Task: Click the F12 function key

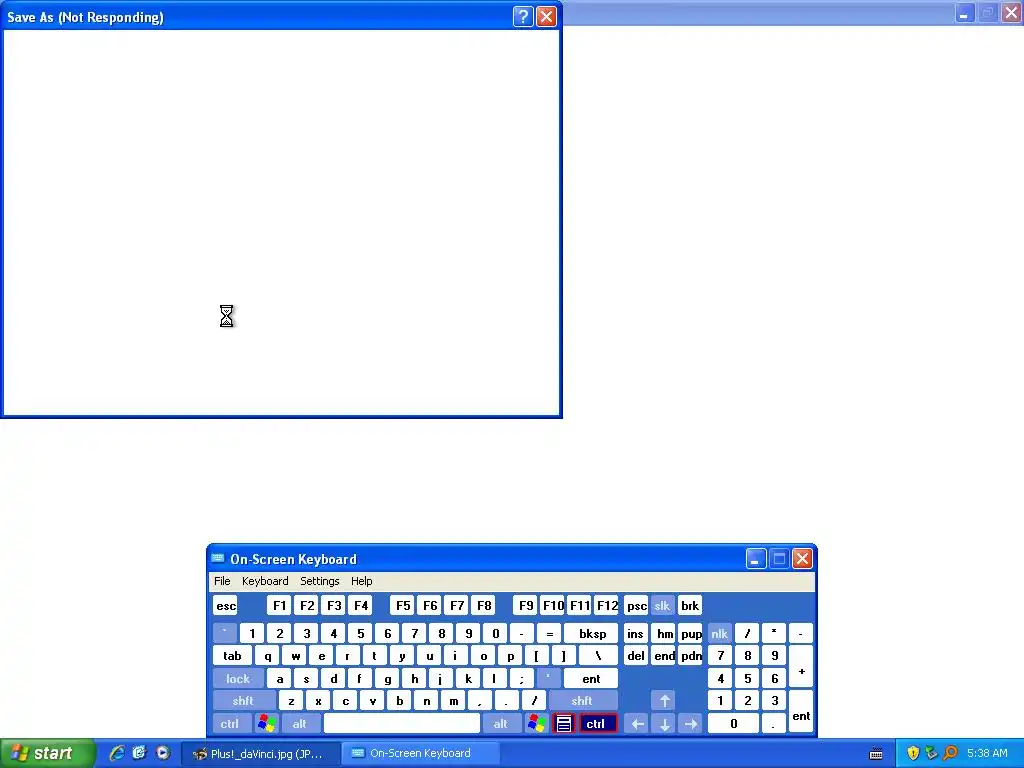Action: click(x=607, y=605)
